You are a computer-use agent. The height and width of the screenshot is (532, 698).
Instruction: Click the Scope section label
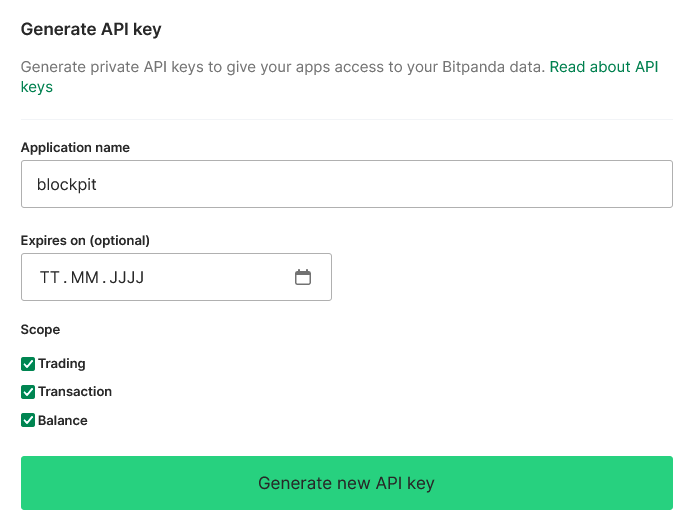pyautogui.click(x=40, y=329)
